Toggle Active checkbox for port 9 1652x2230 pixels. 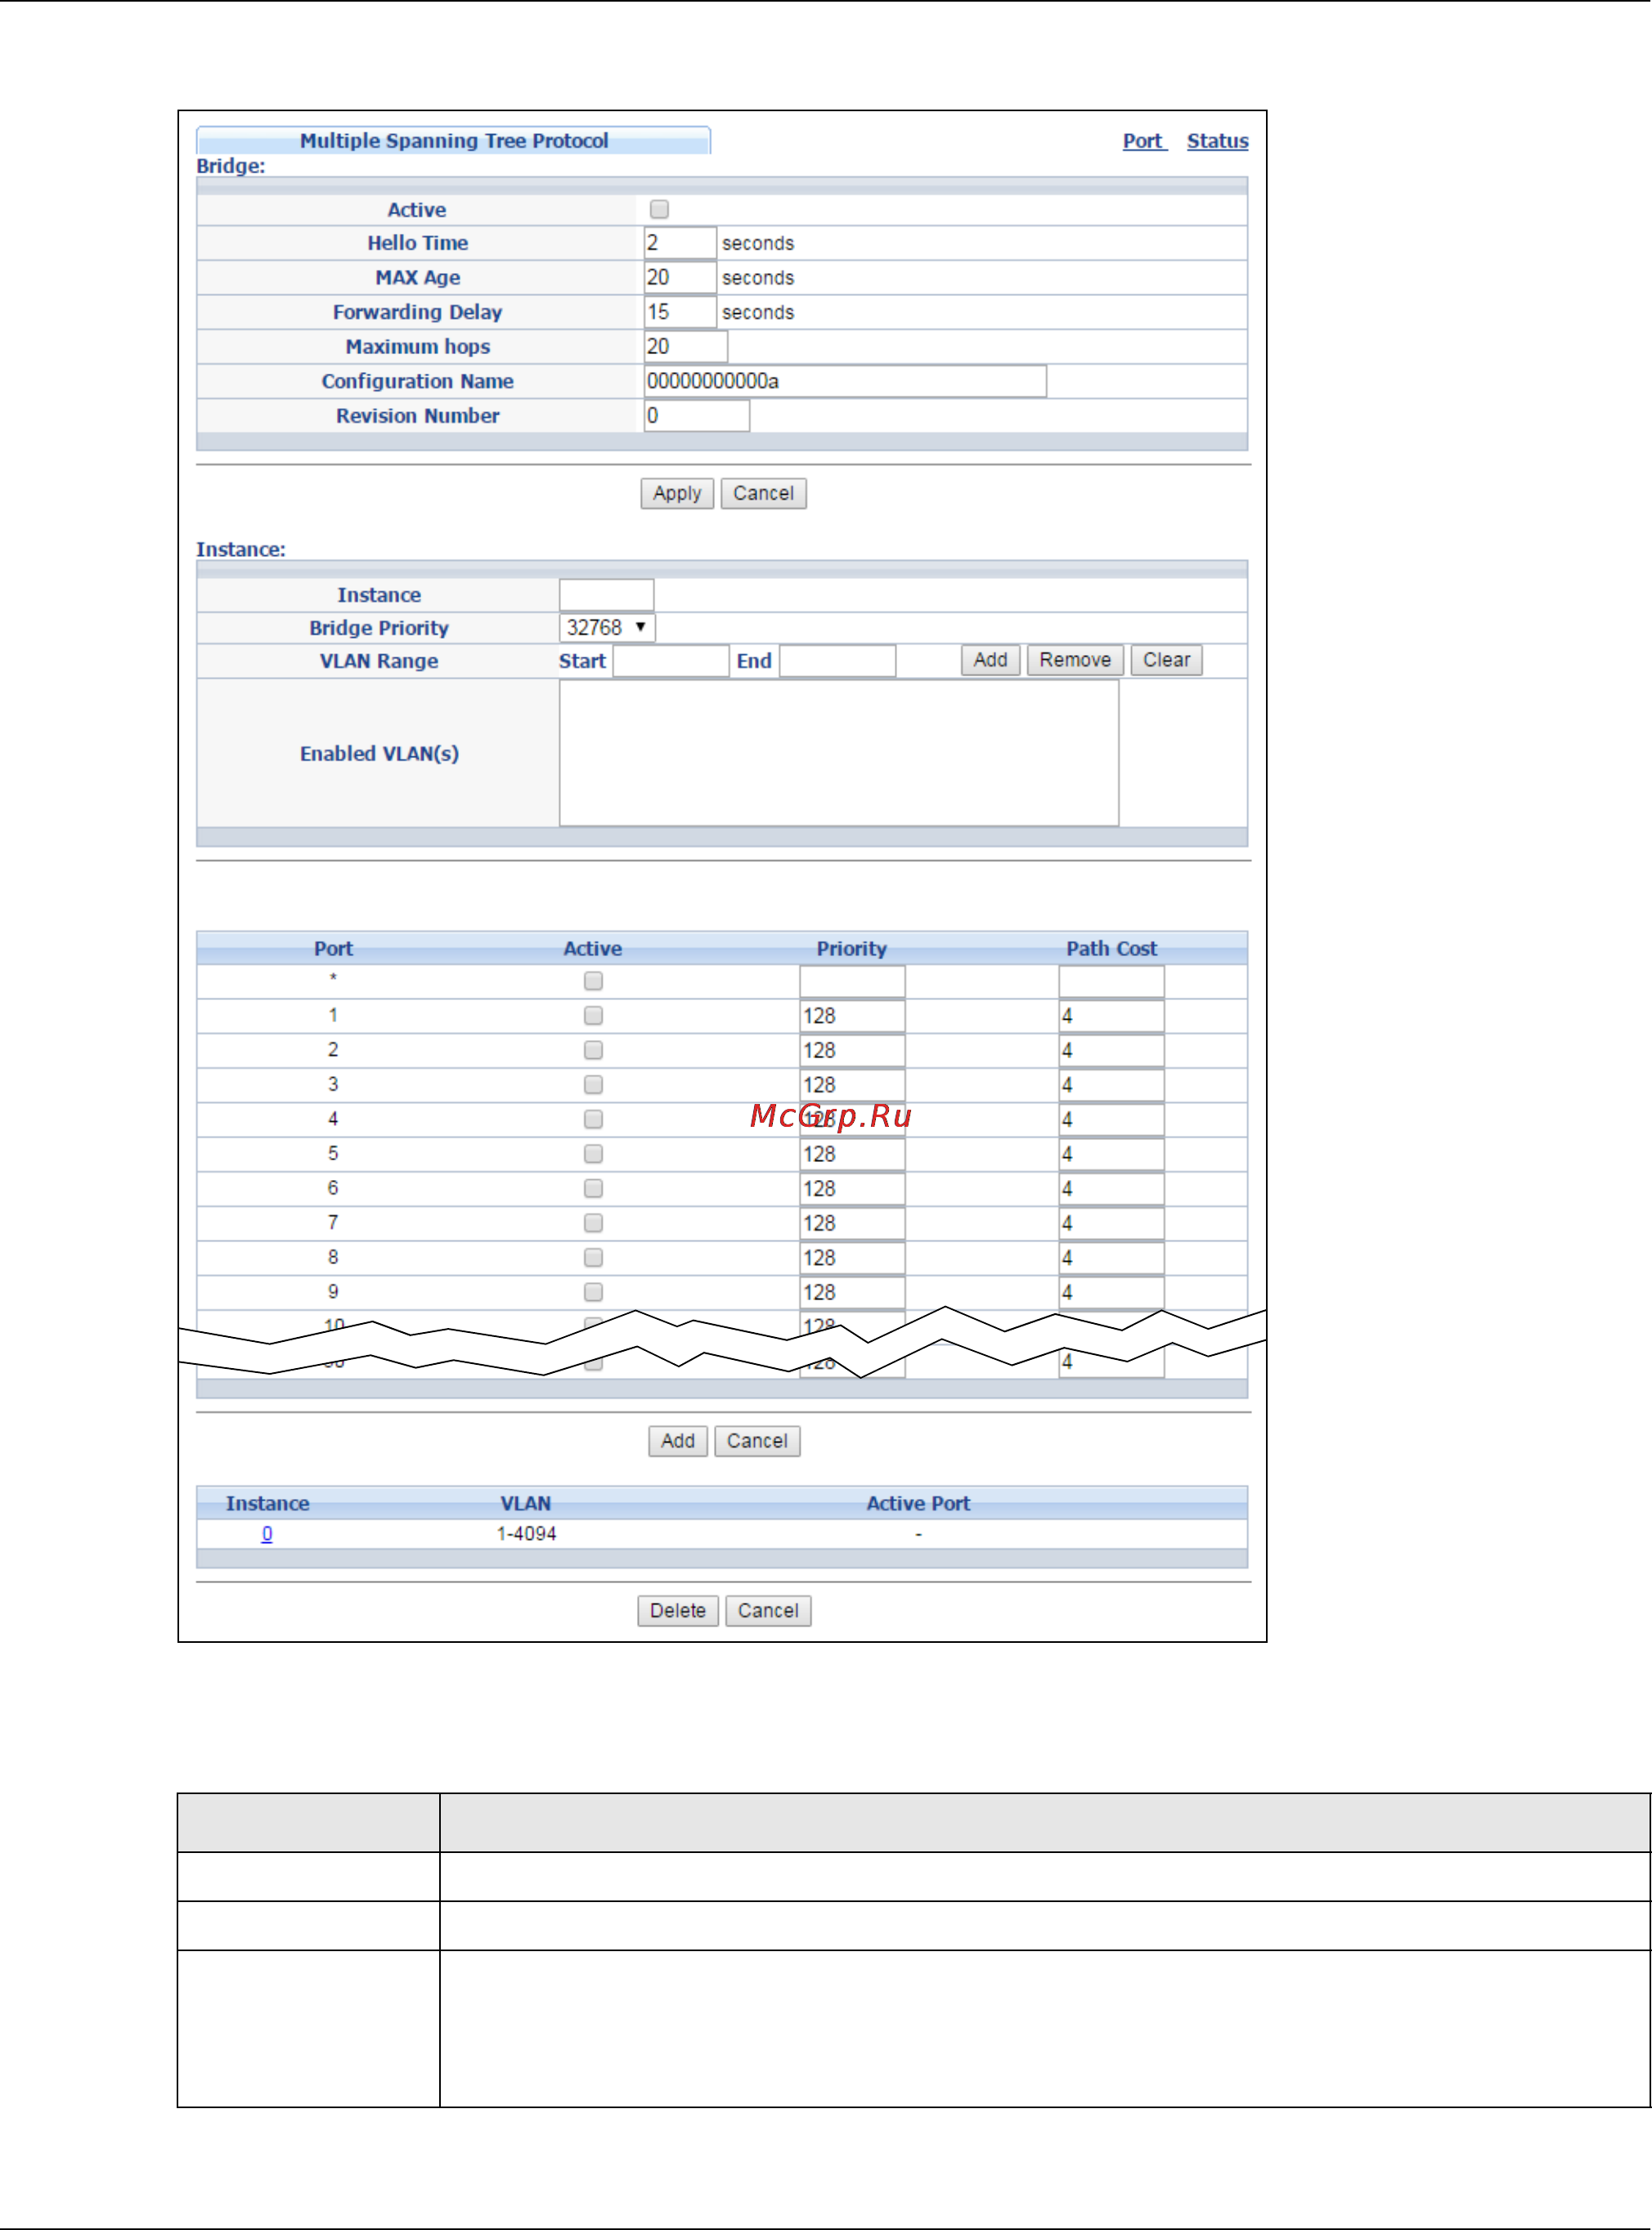593,1293
